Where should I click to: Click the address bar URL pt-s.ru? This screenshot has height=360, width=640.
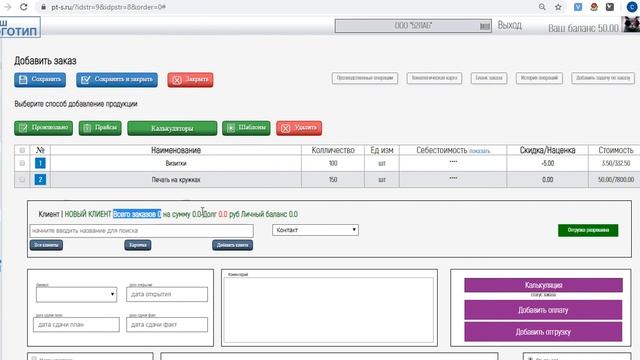coord(108,7)
